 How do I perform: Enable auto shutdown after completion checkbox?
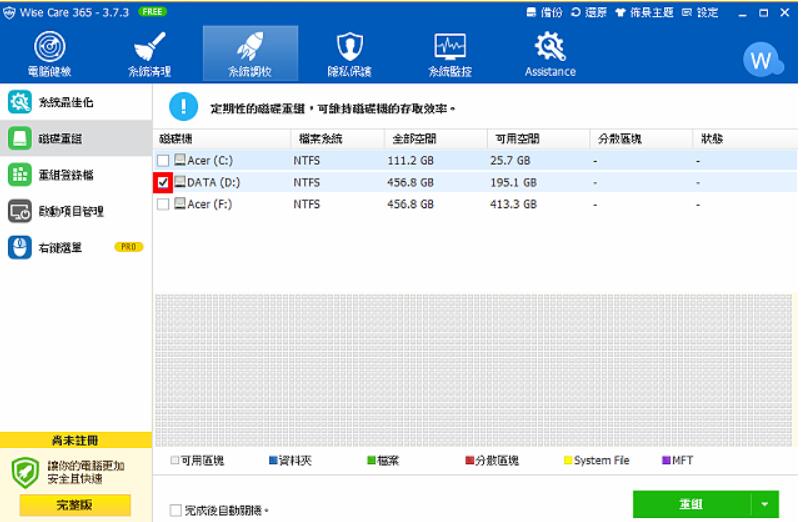pos(176,510)
